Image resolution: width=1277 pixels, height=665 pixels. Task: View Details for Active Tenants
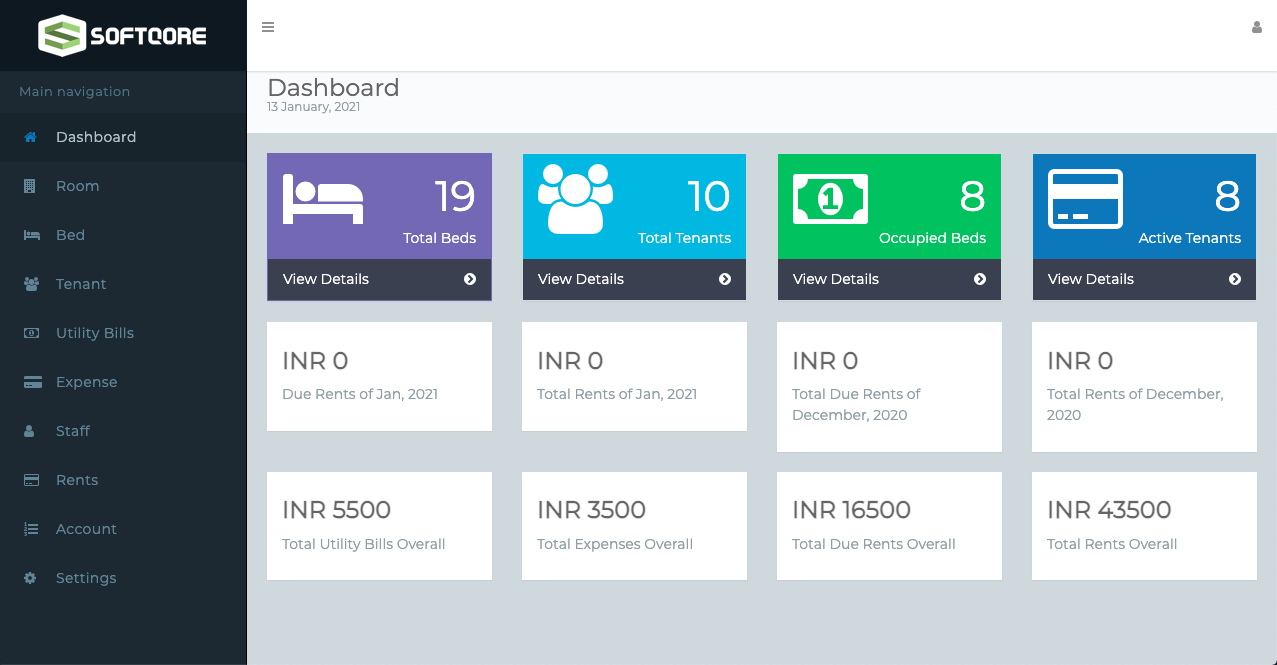(1144, 279)
